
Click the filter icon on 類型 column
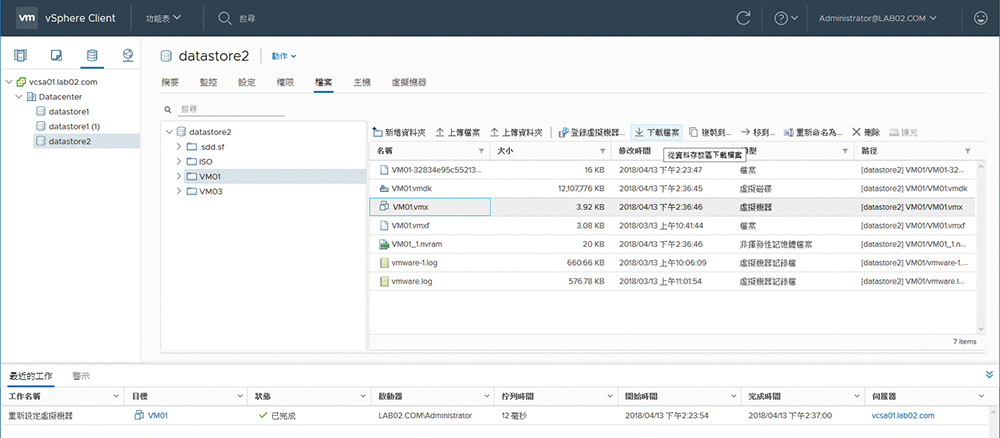coord(845,151)
